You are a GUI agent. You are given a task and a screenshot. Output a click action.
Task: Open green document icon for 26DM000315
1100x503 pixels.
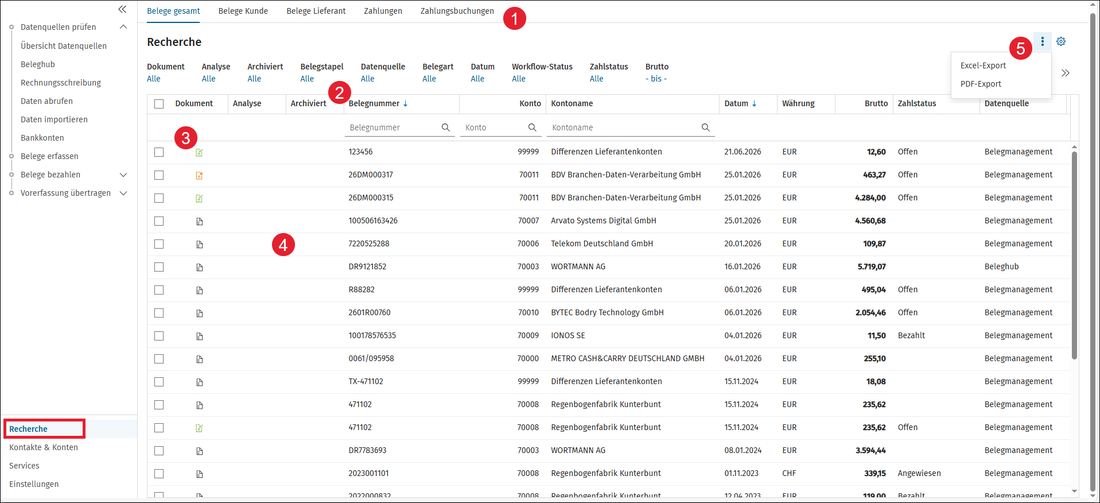pos(199,198)
